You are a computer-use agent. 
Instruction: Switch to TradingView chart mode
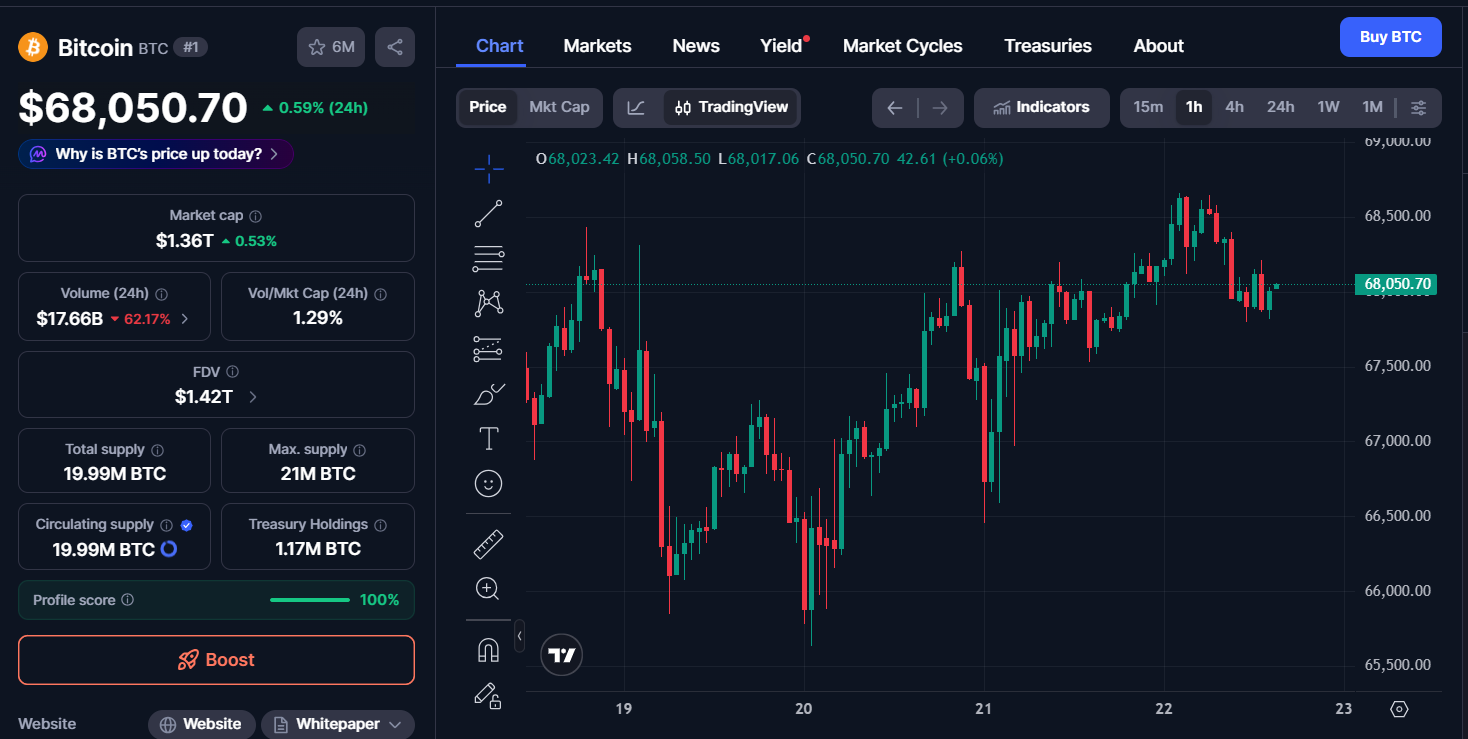[731, 108]
